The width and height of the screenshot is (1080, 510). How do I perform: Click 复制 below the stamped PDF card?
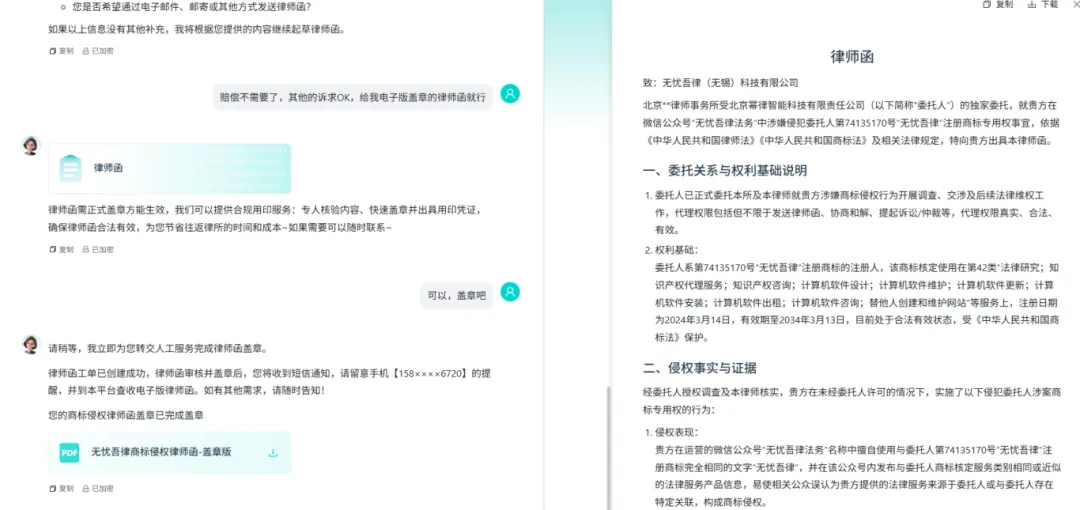[x=61, y=488]
